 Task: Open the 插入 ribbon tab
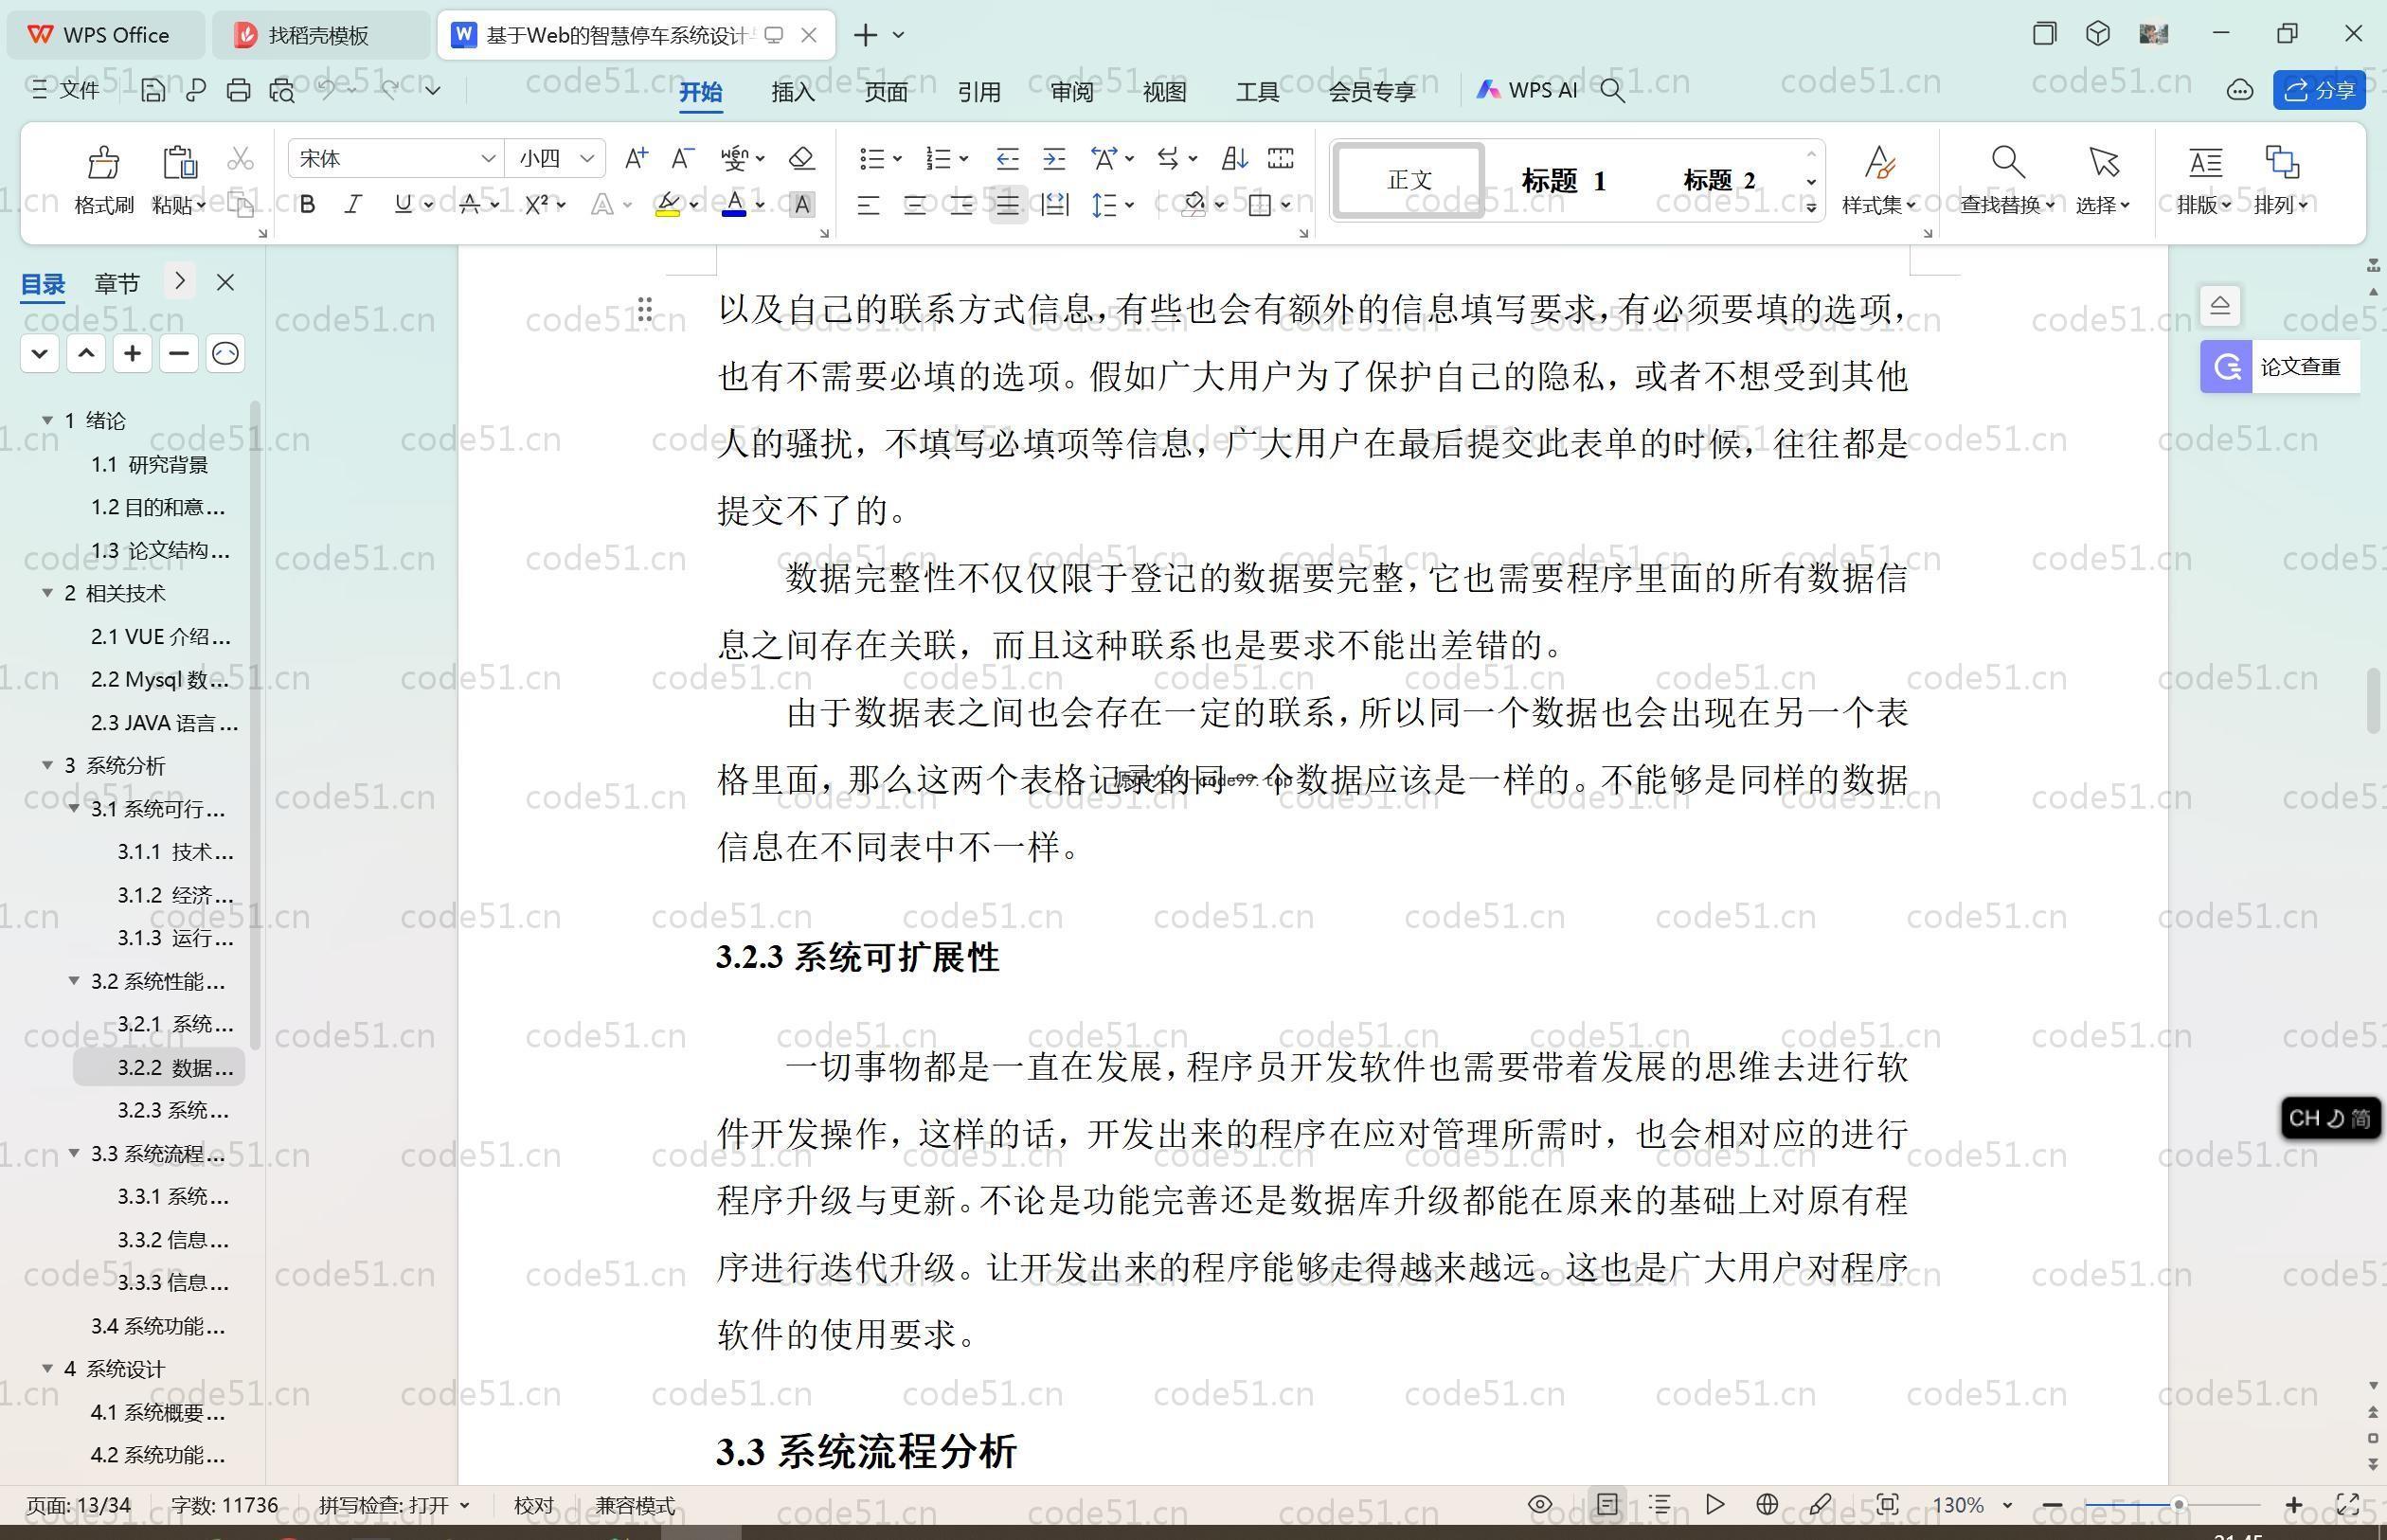pos(793,91)
